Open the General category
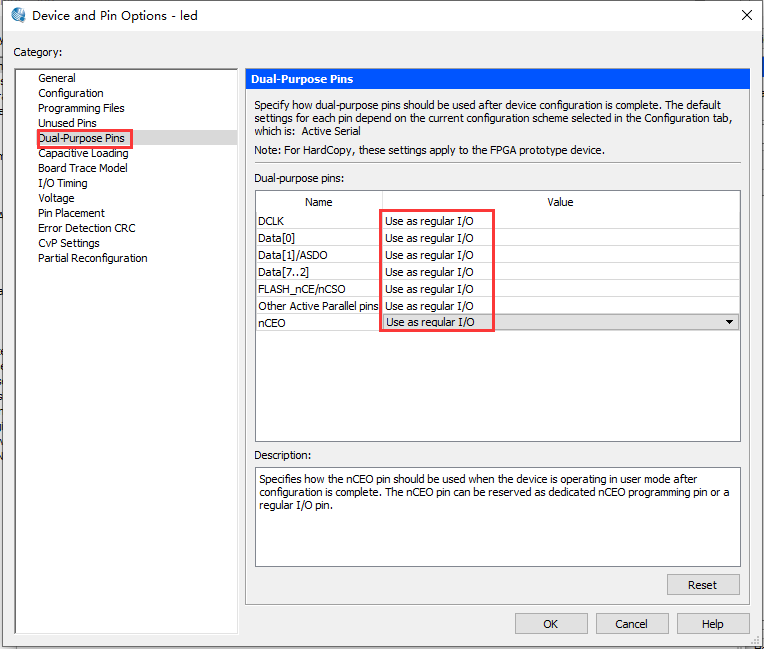This screenshot has width=764, height=649. [x=57, y=78]
